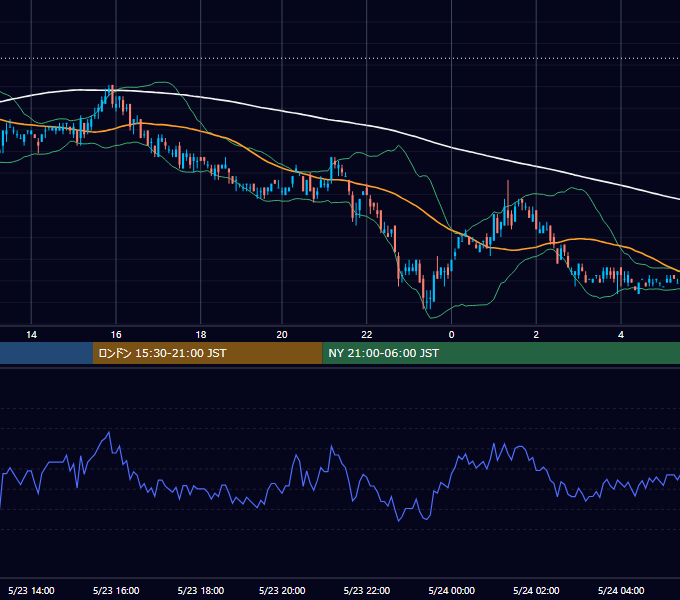Click the 20 hour axis label
The height and width of the screenshot is (600, 680).
point(282,335)
